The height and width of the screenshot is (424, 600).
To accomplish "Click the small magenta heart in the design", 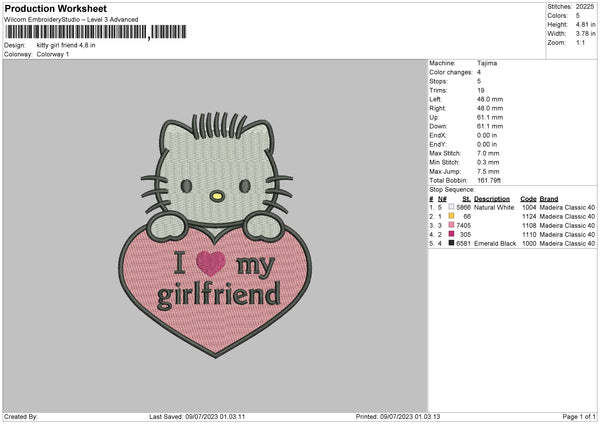I will 209,263.
